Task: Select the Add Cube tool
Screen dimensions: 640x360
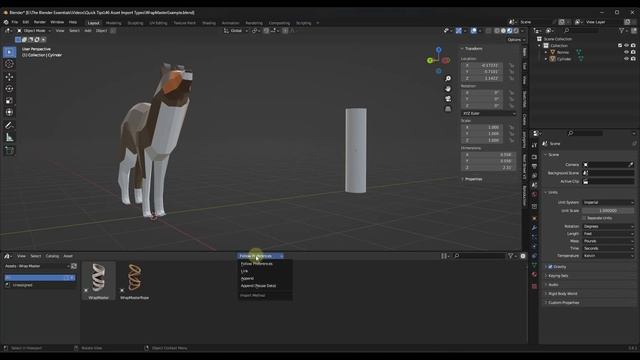Action: (9, 151)
